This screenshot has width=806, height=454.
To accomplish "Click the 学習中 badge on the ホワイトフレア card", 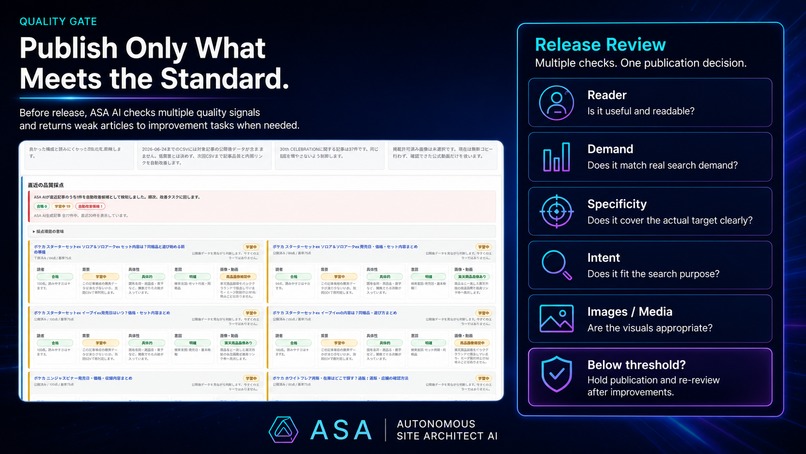I will [x=483, y=378].
